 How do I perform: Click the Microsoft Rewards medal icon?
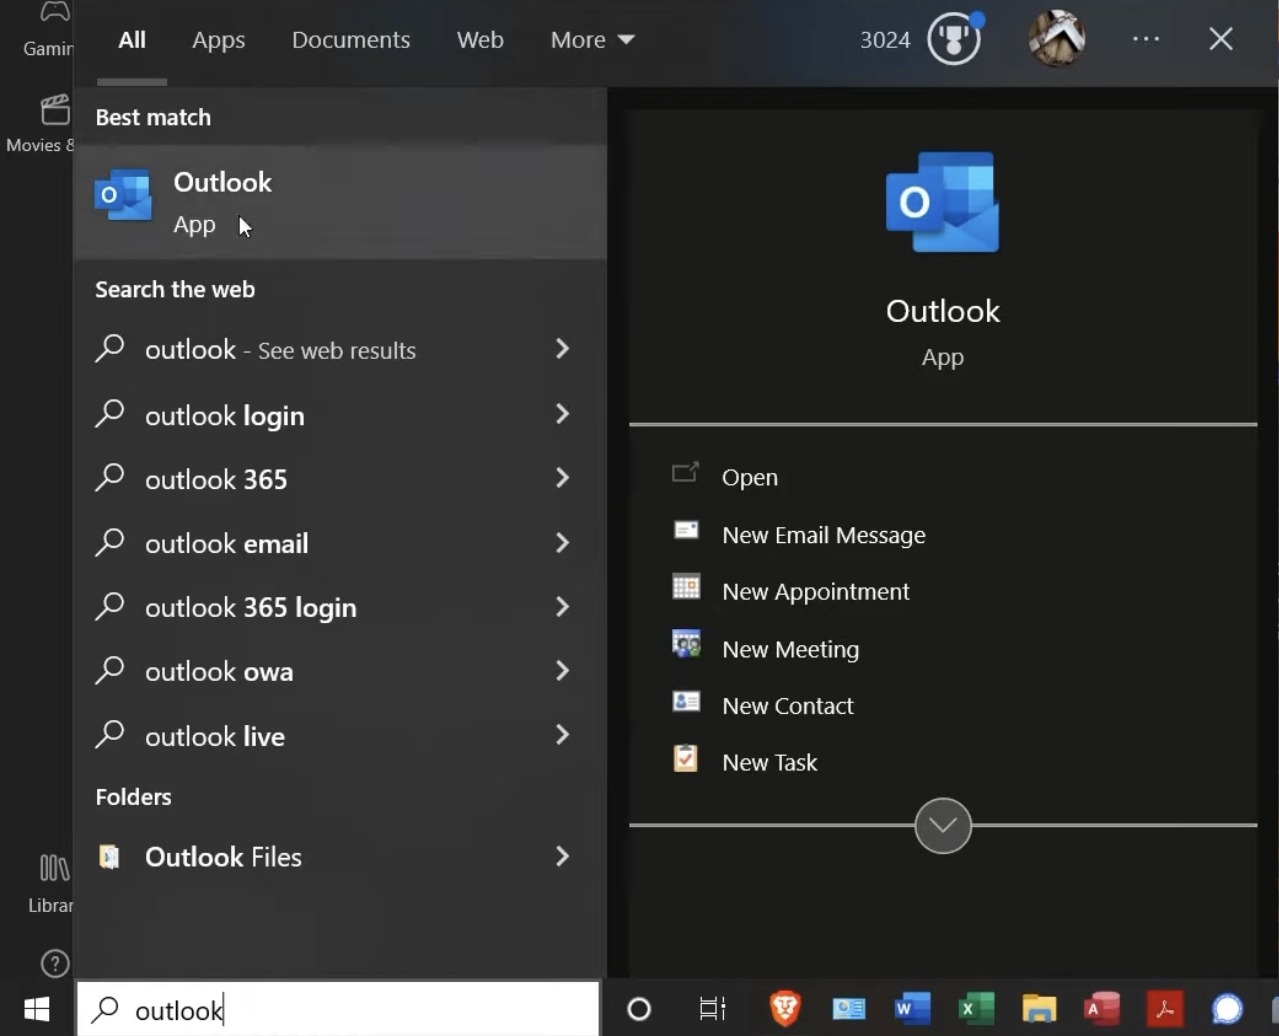952,39
